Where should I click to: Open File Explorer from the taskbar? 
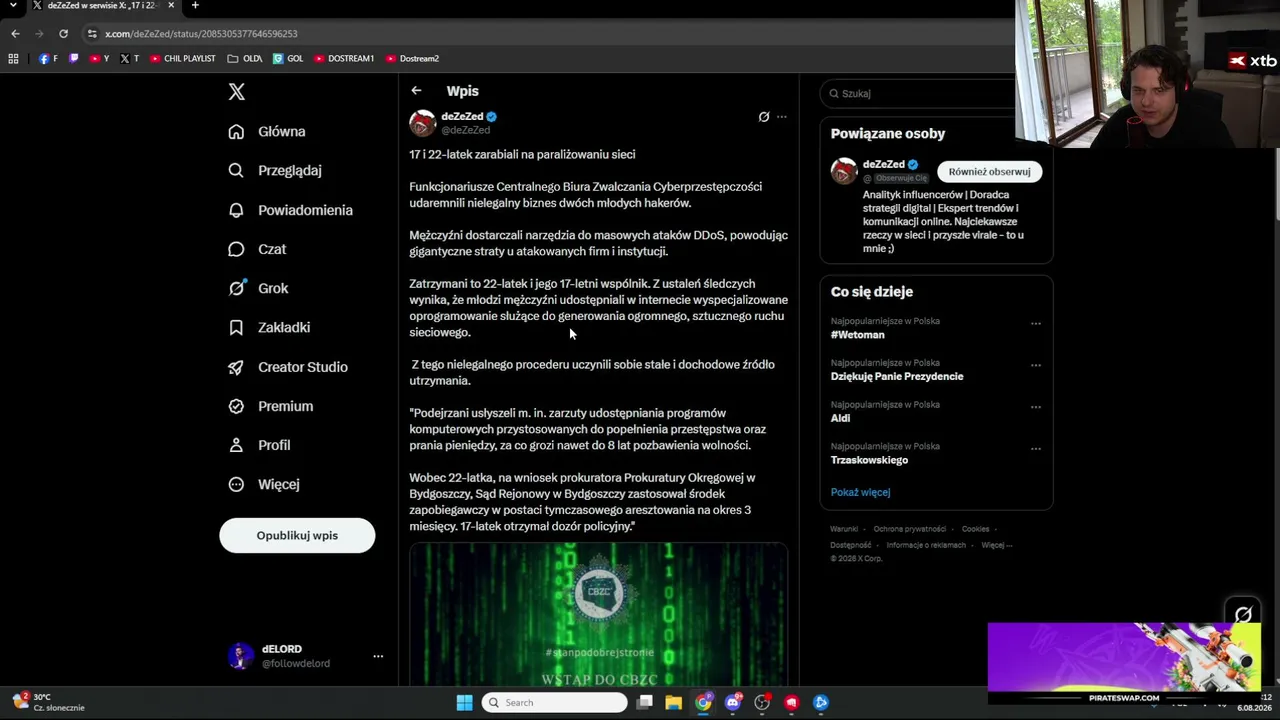click(673, 702)
